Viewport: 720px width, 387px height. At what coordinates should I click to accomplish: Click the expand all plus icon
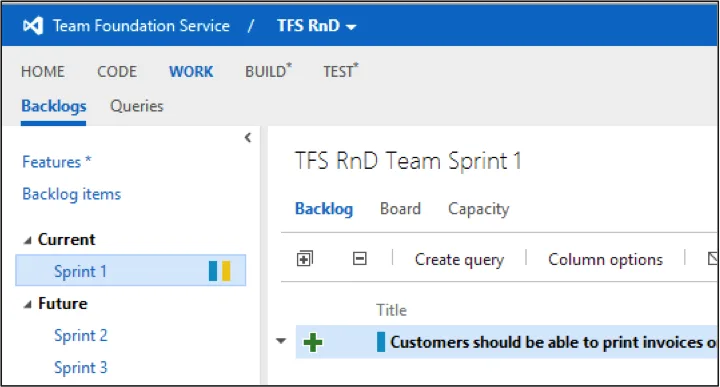304,258
